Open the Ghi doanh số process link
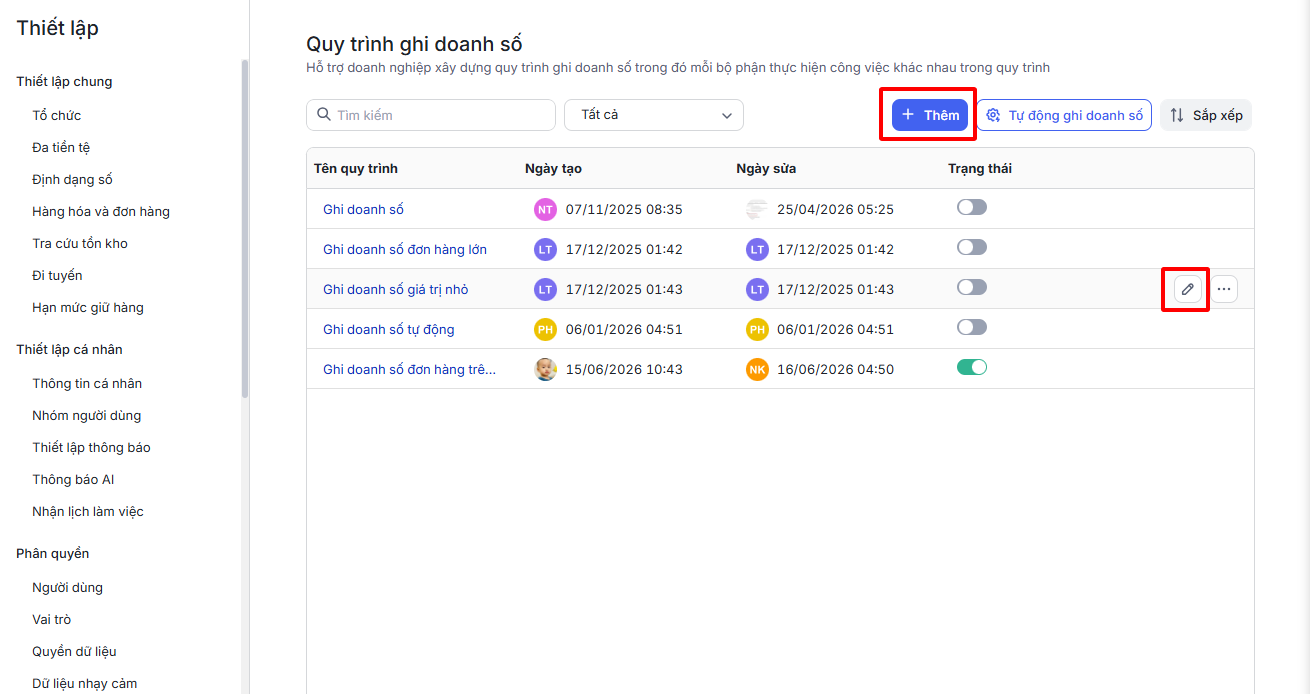This screenshot has height=694, width=1310. coord(363,209)
